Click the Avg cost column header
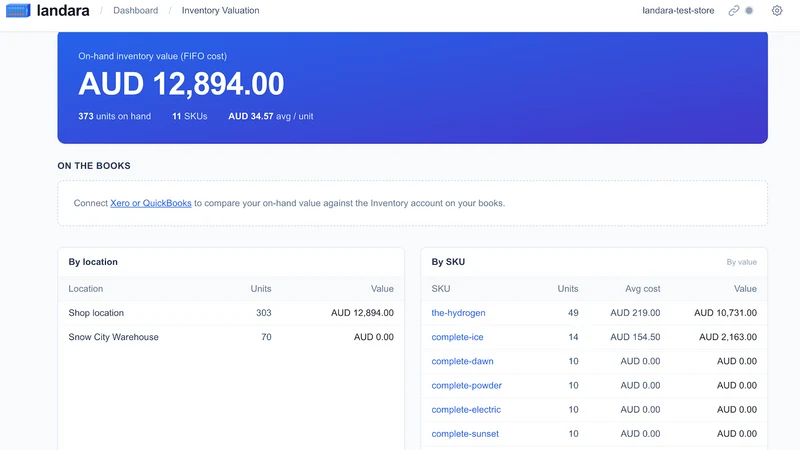 click(642, 289)
